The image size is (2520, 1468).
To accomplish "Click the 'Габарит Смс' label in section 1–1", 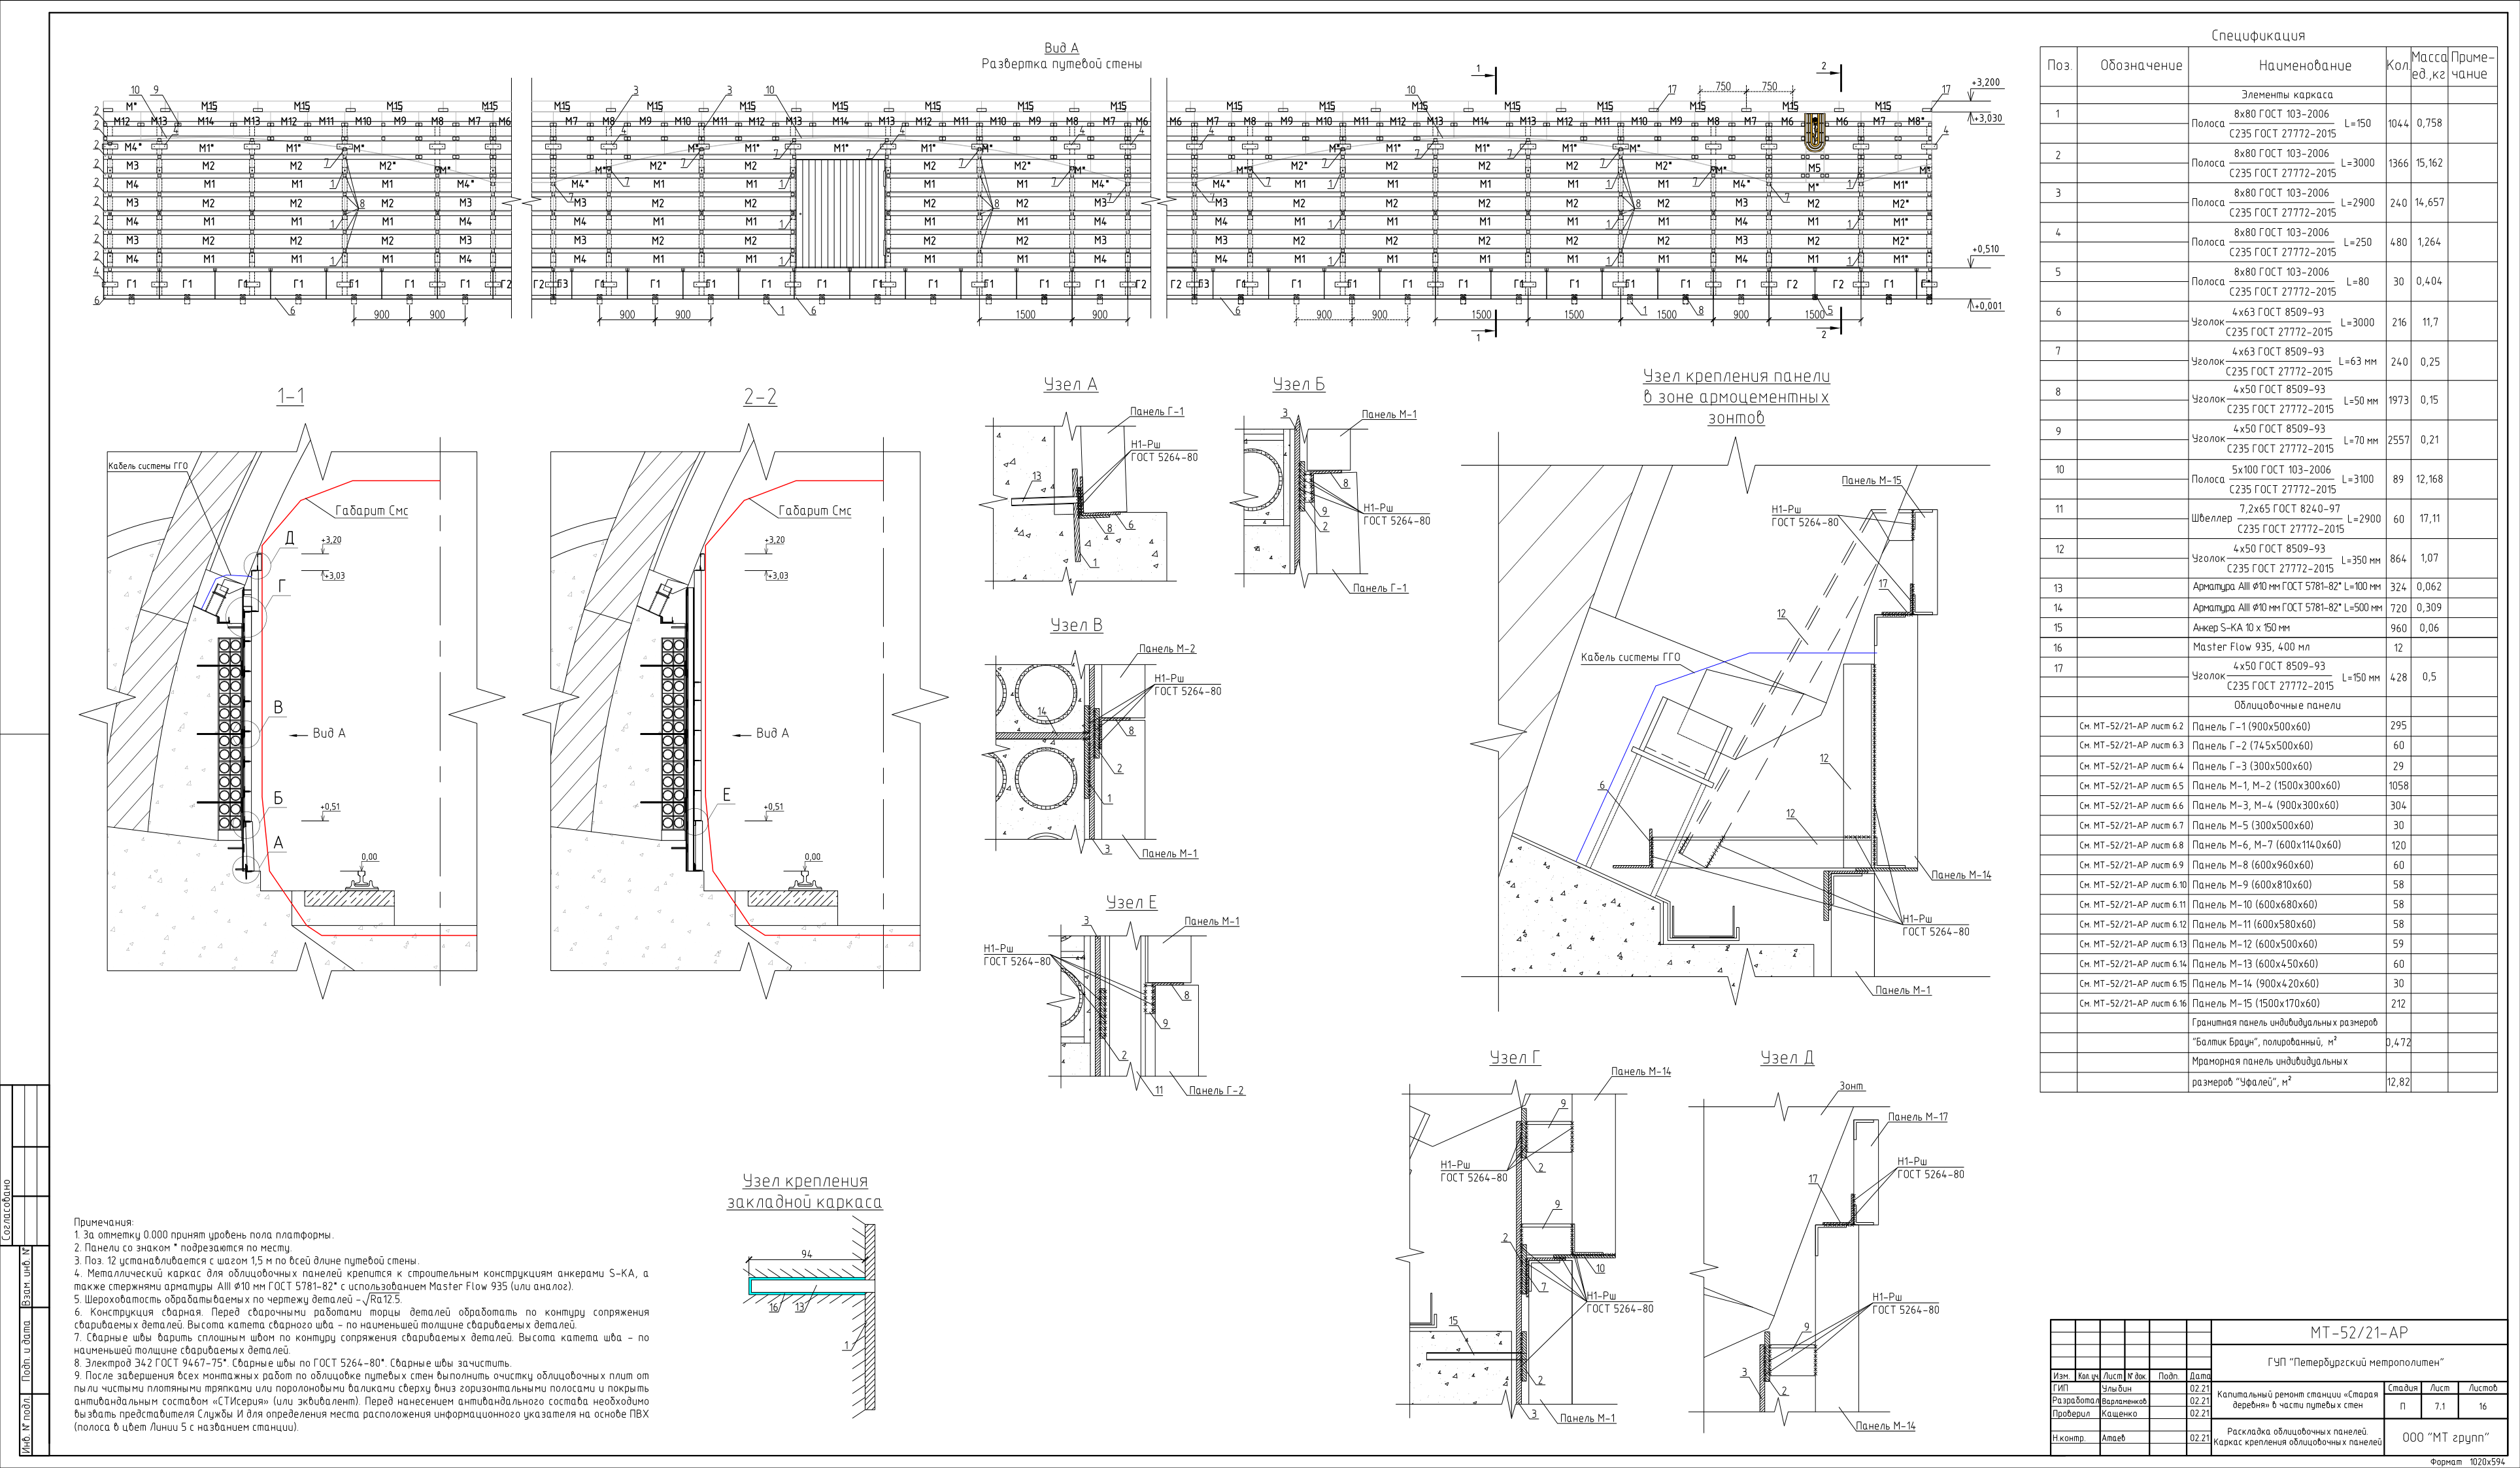I will 371,511.
